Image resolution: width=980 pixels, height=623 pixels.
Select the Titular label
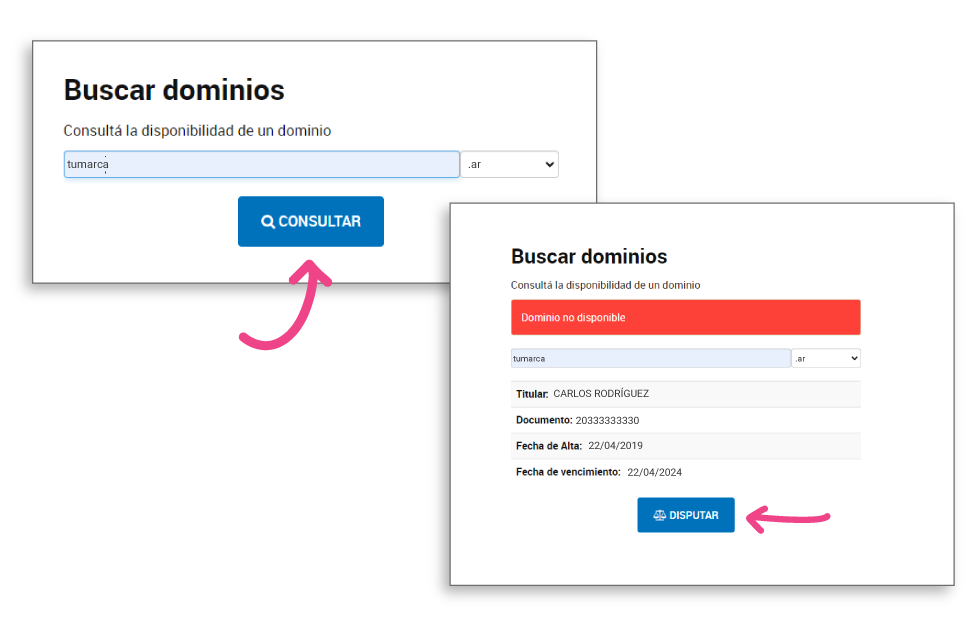(532, 394)
